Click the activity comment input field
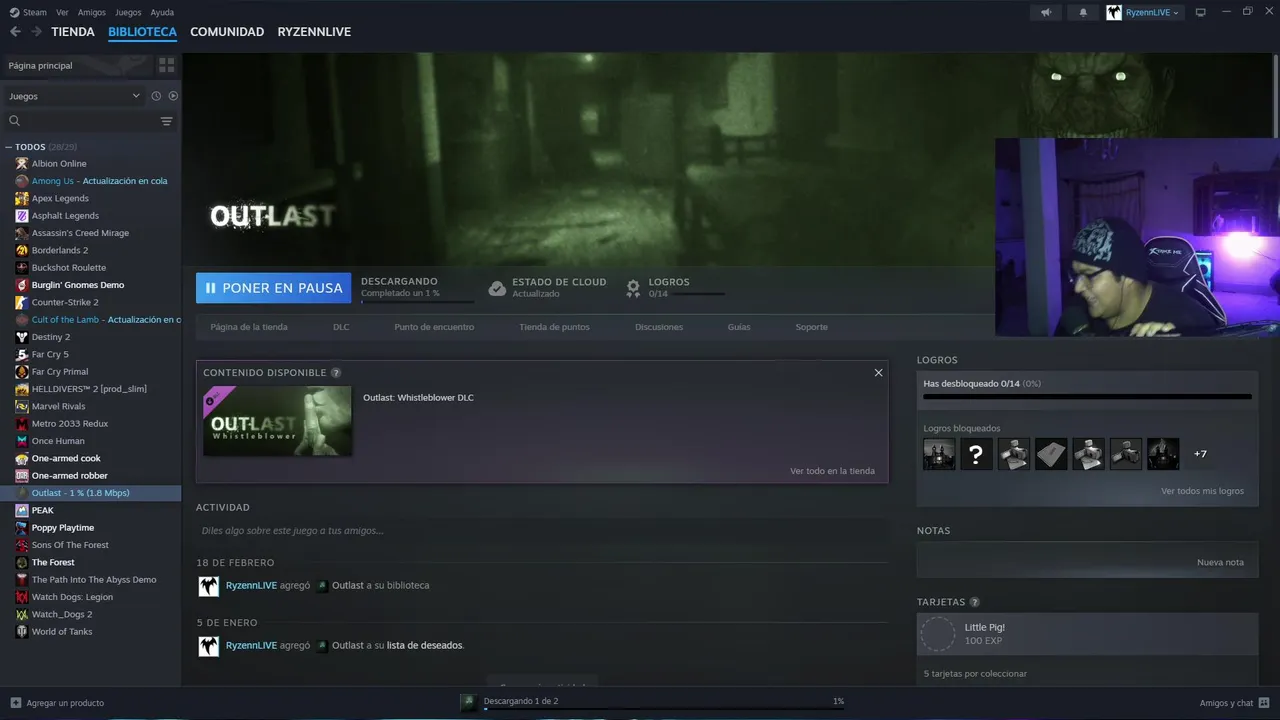 coord(541,531)
